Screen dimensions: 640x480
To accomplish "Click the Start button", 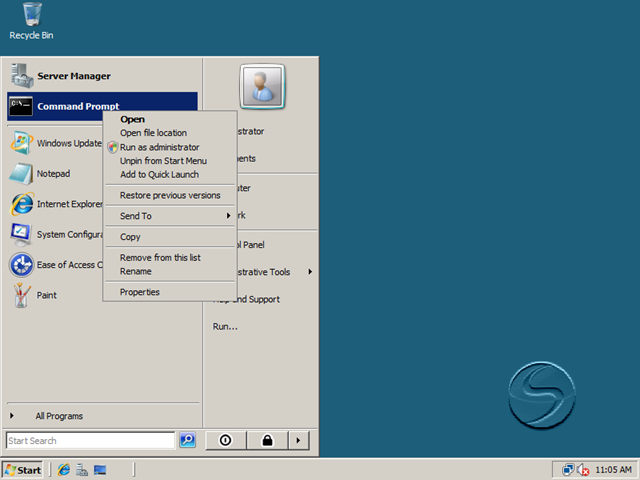I will click(23, 470).
